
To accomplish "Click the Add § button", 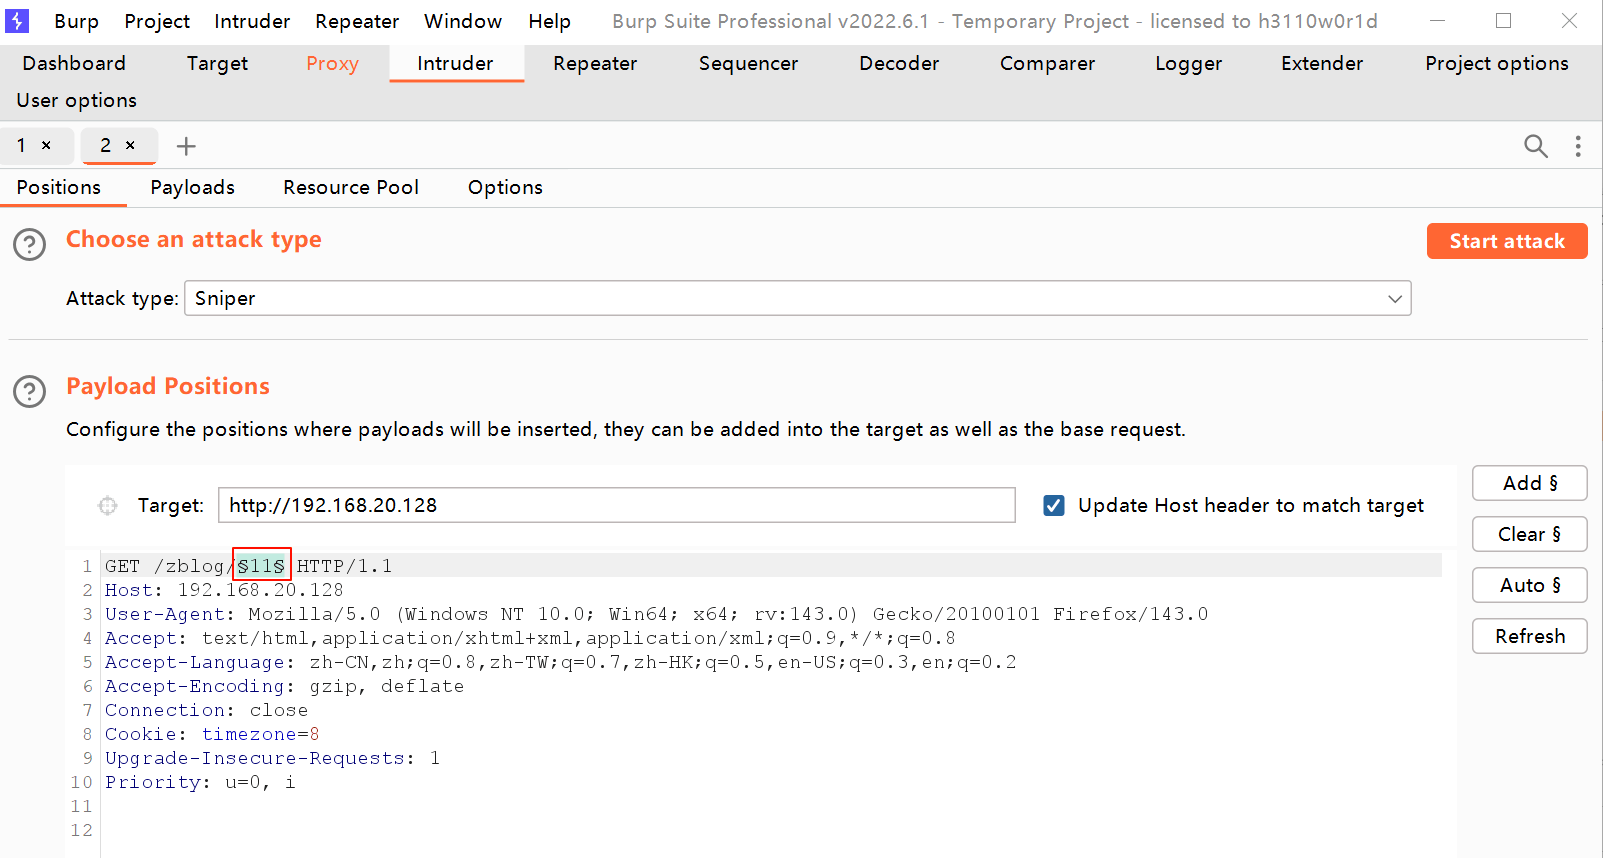I will coord(1530,483).
